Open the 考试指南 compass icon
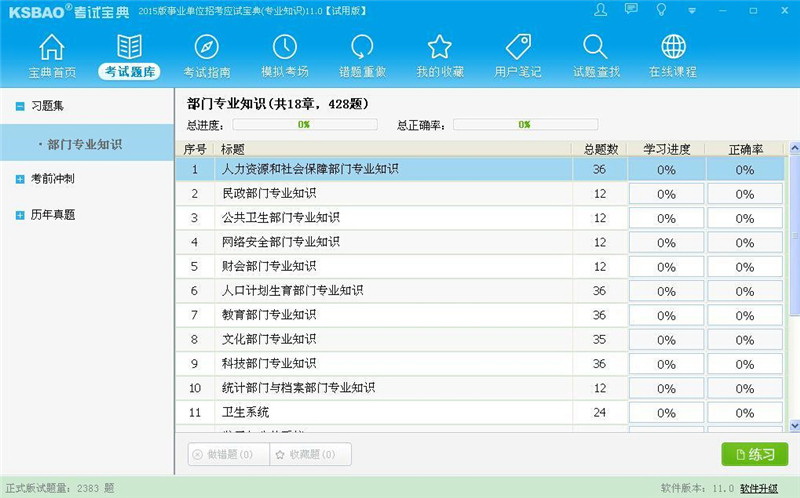 [207, 47]
